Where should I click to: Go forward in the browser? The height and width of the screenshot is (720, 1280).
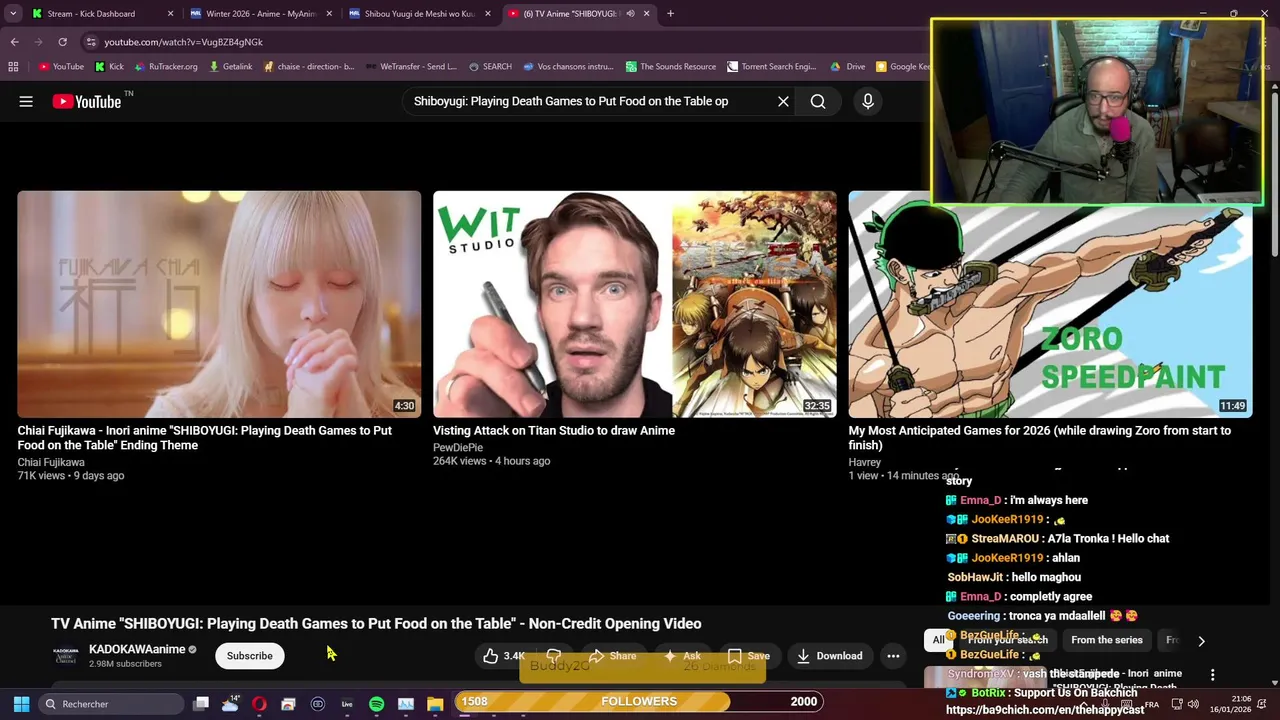38,42
